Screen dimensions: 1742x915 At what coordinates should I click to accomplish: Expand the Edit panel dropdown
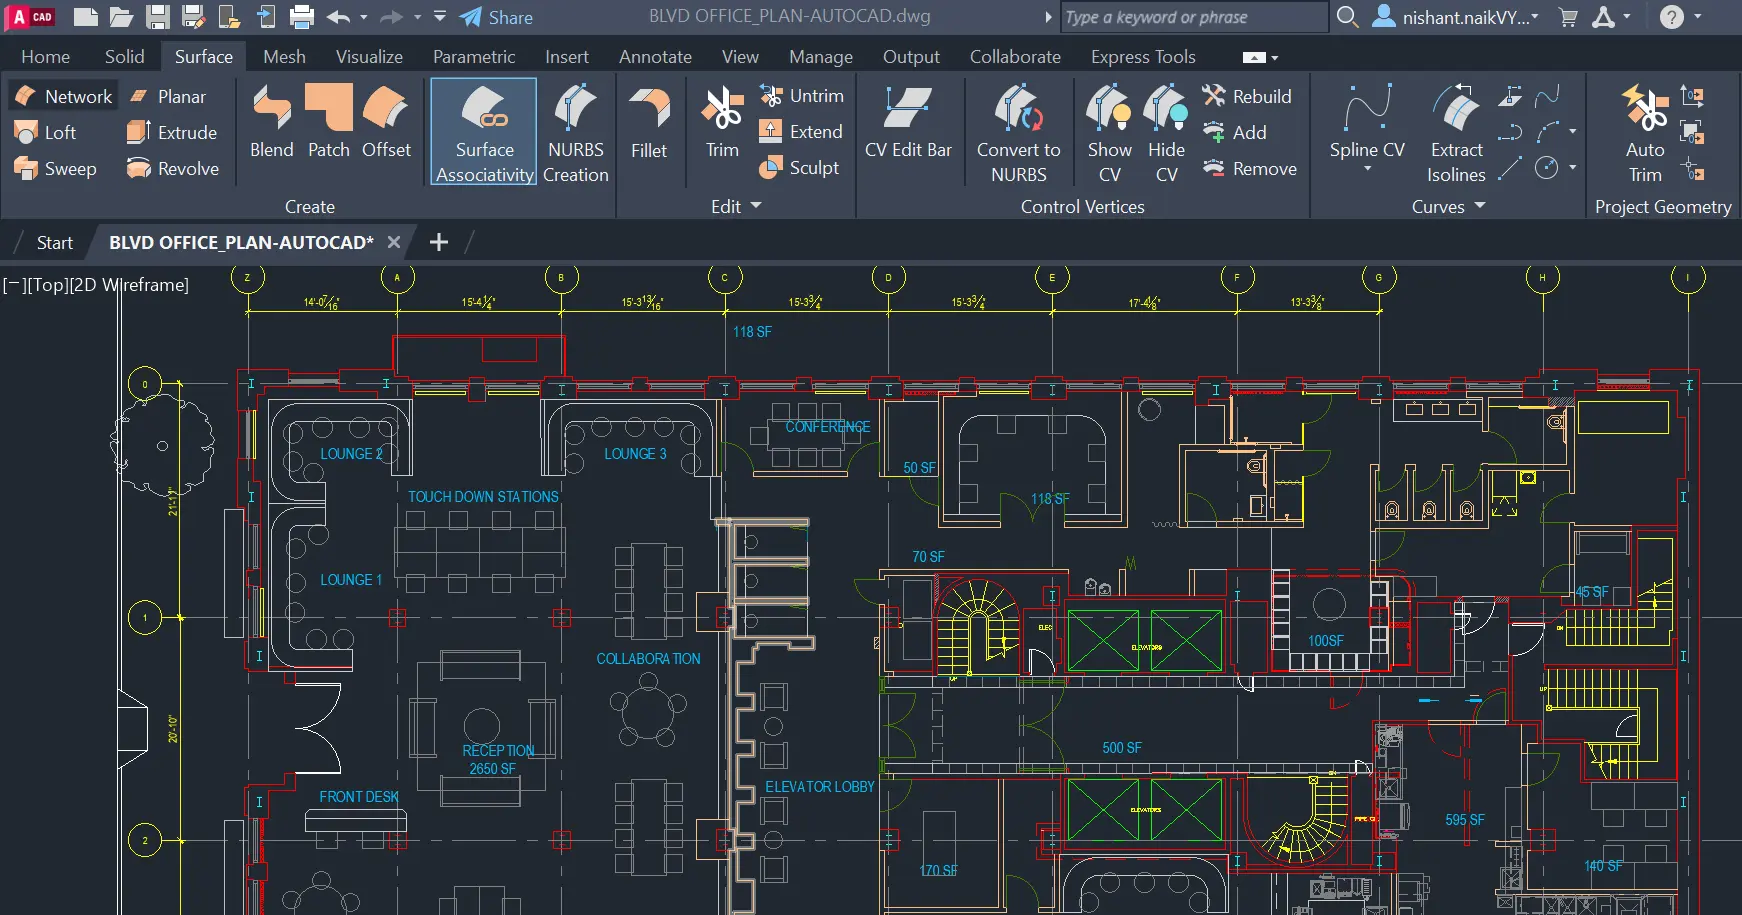[x=755, y=206]
